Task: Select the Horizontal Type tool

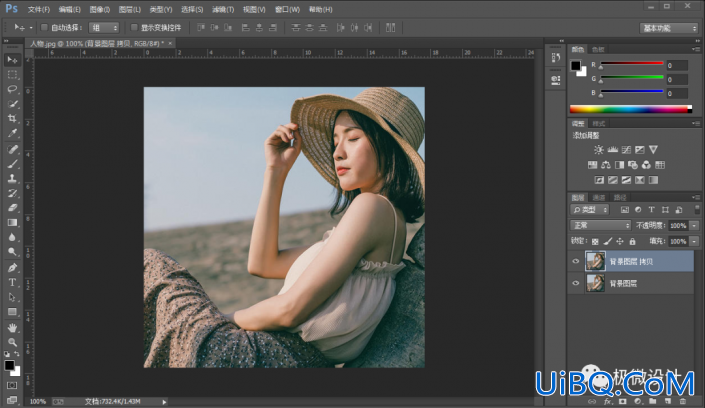Action: pos(12,282)
